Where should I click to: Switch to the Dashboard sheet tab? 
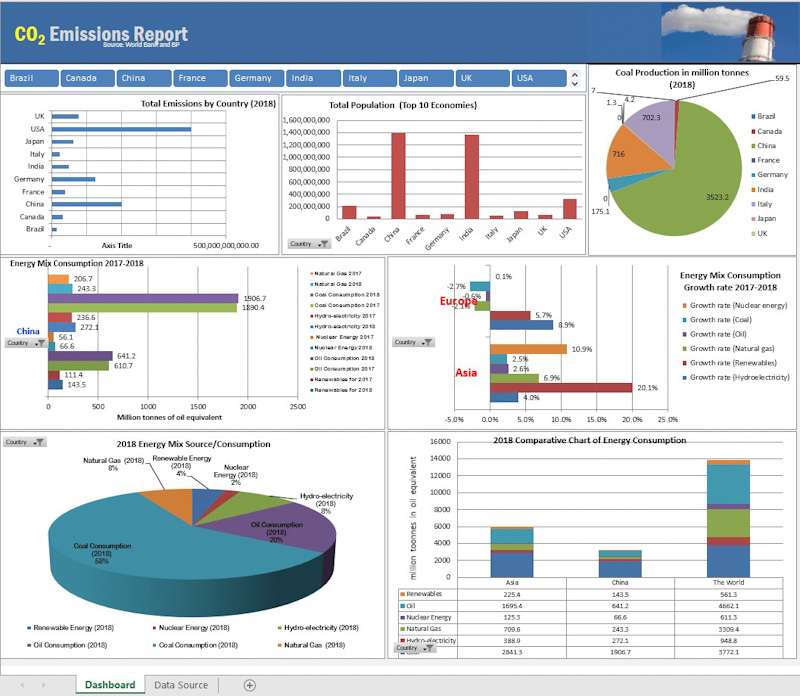tap(110, 685)
